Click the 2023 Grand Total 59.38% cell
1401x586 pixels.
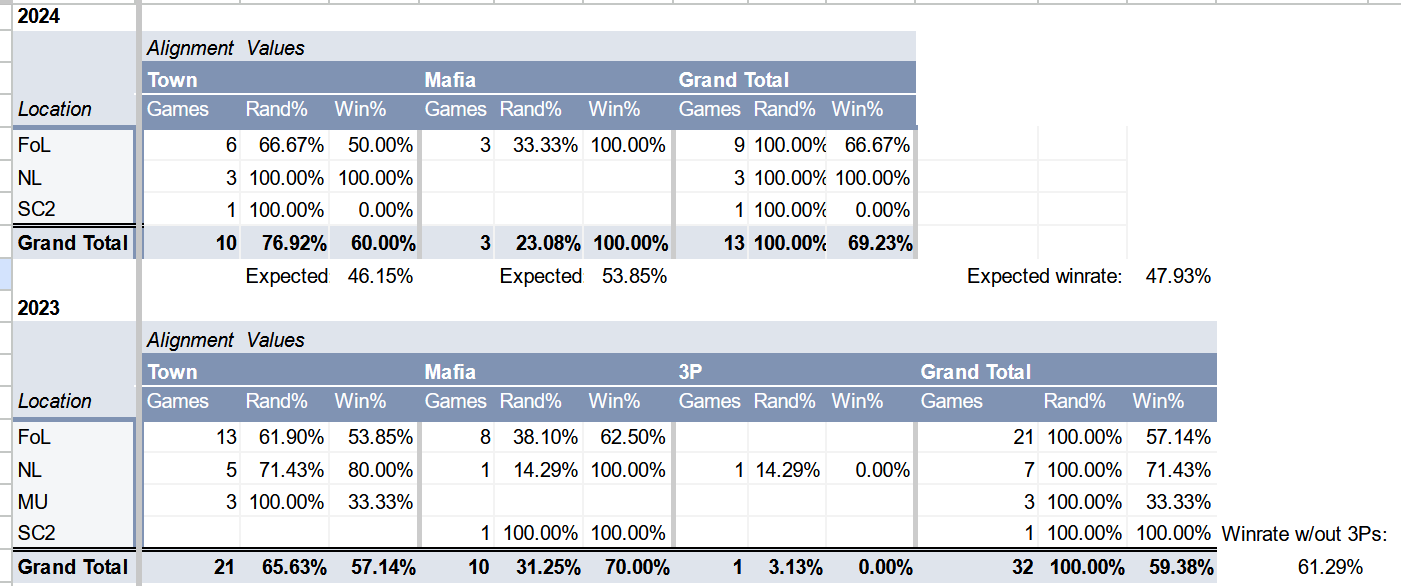pyautogui.click(x=1172, y=567)
